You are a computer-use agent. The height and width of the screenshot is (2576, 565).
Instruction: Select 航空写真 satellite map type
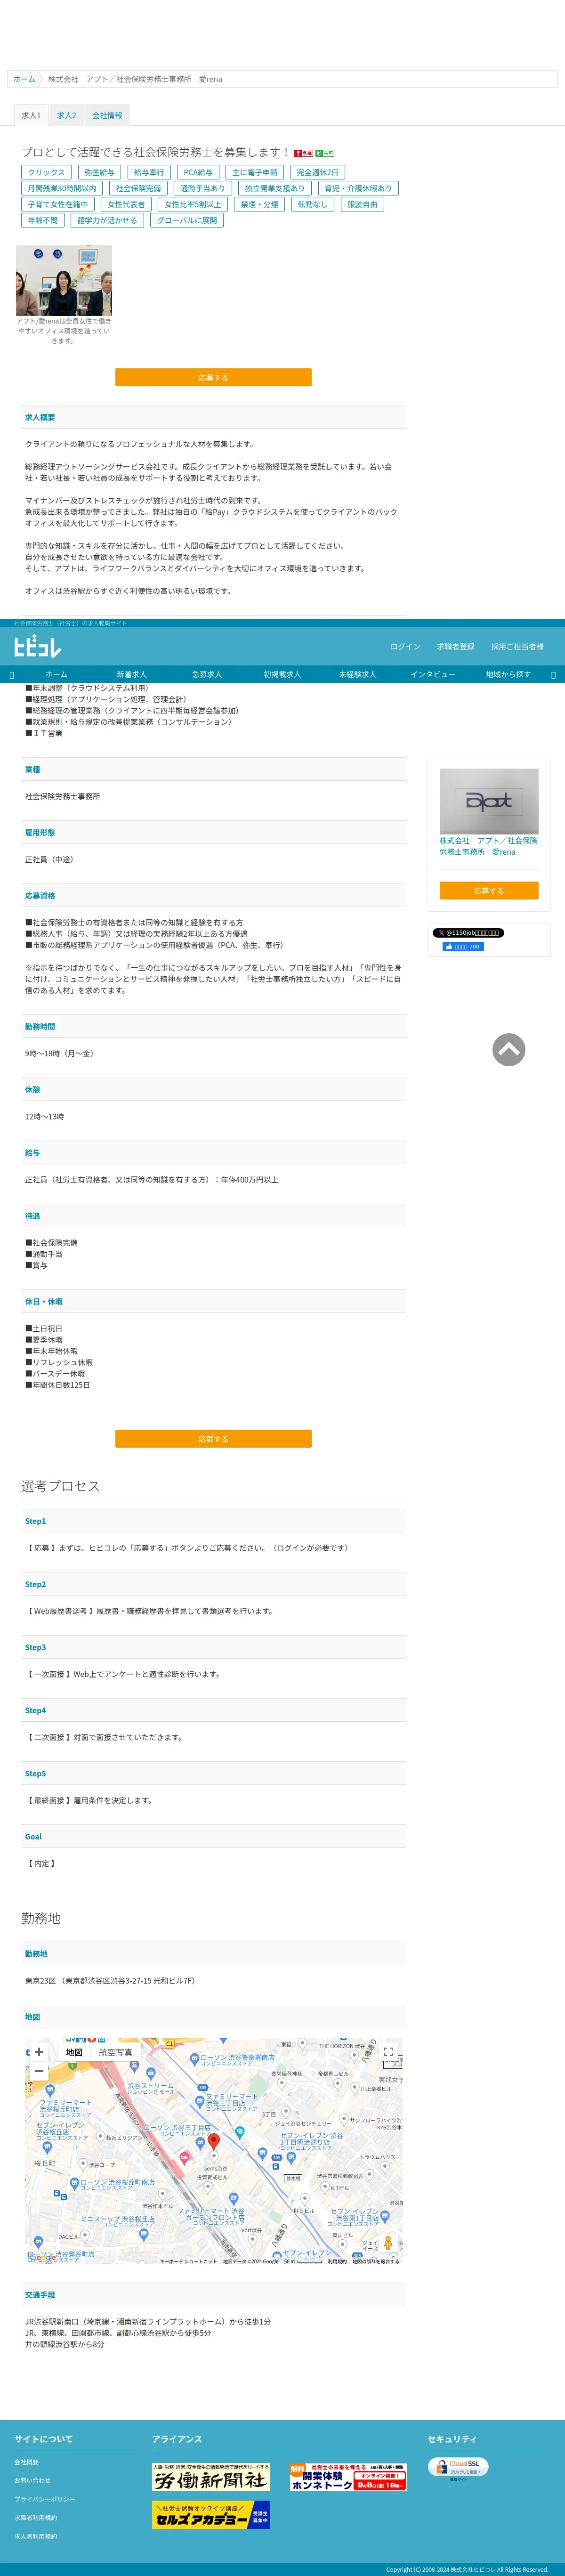pos(115,2052)
